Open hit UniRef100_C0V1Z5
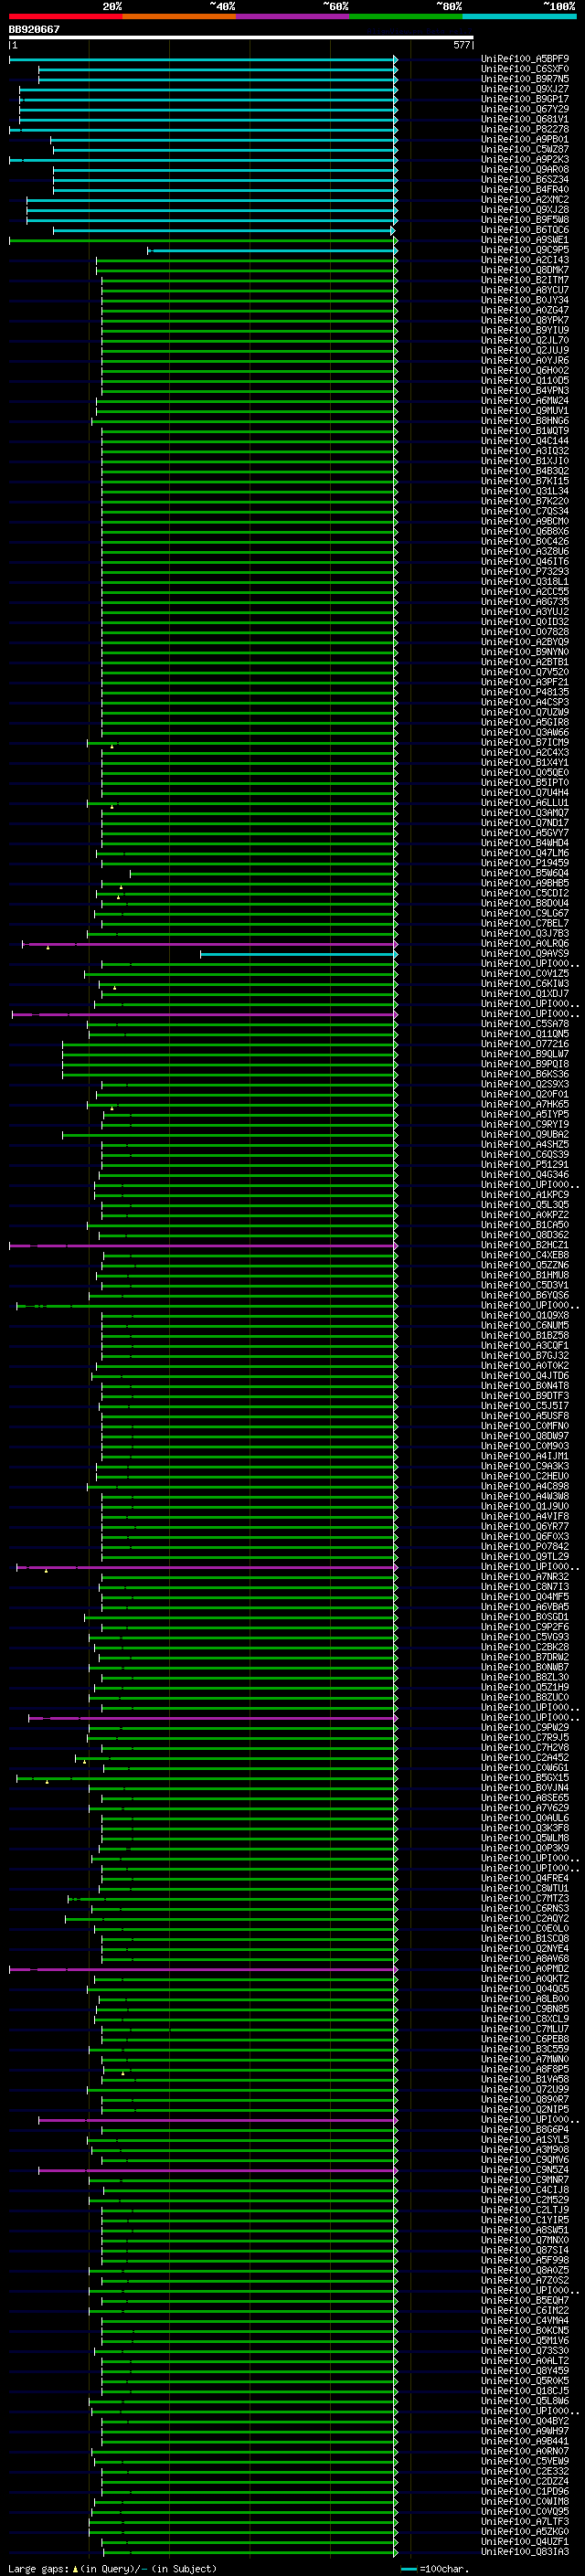Screen dimensions: 585x2576 point(525,973)
